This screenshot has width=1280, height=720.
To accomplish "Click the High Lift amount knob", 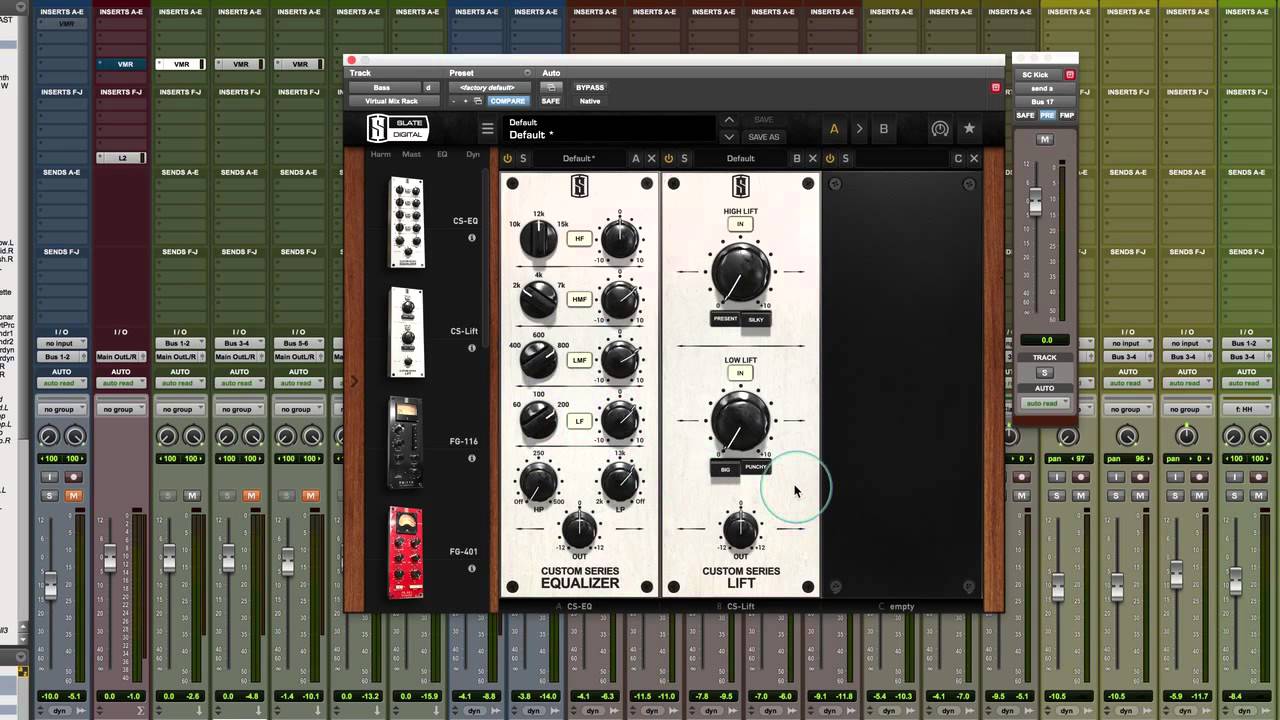I will pyautogui.click(x=741, y=272).
